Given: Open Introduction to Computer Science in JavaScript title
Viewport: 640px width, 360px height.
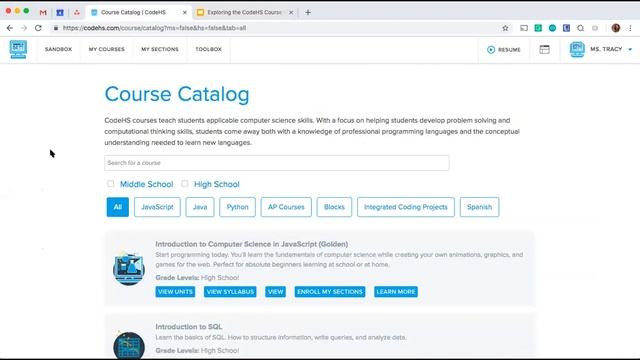Looking at the screenshot, I should (x=251, y=244).
